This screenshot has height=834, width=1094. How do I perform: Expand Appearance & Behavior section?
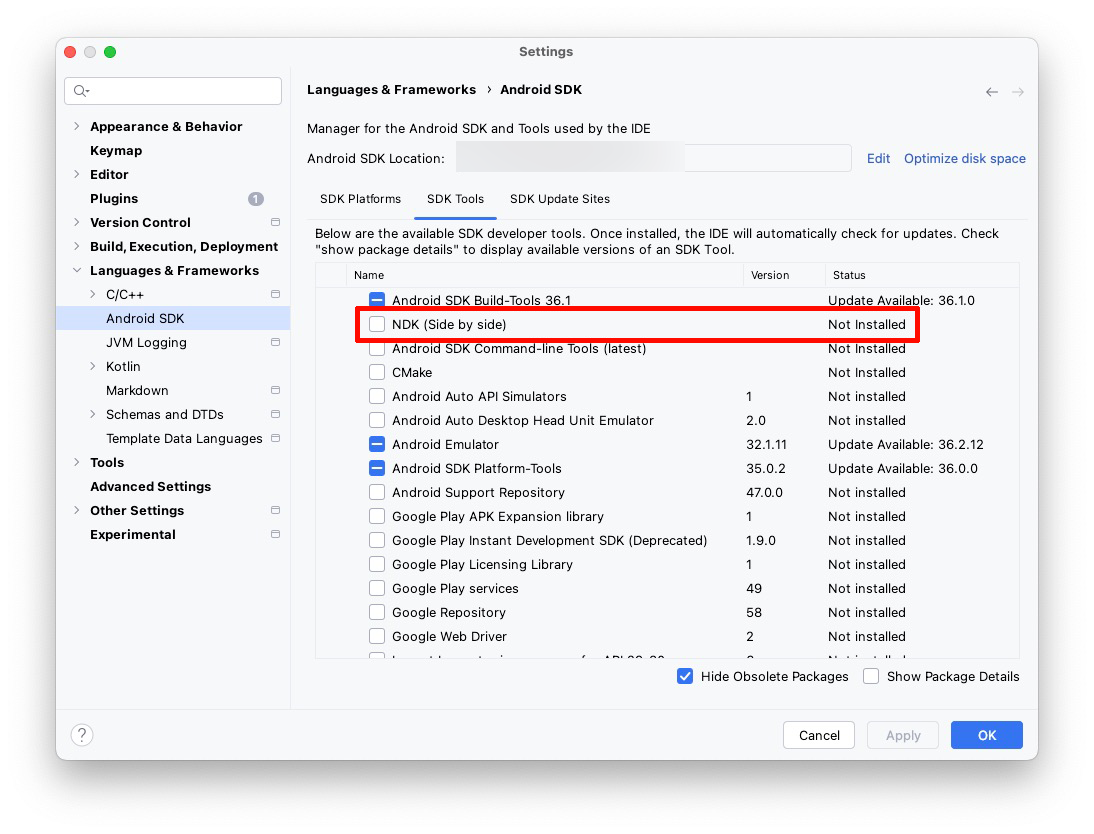tap(77, 126)
